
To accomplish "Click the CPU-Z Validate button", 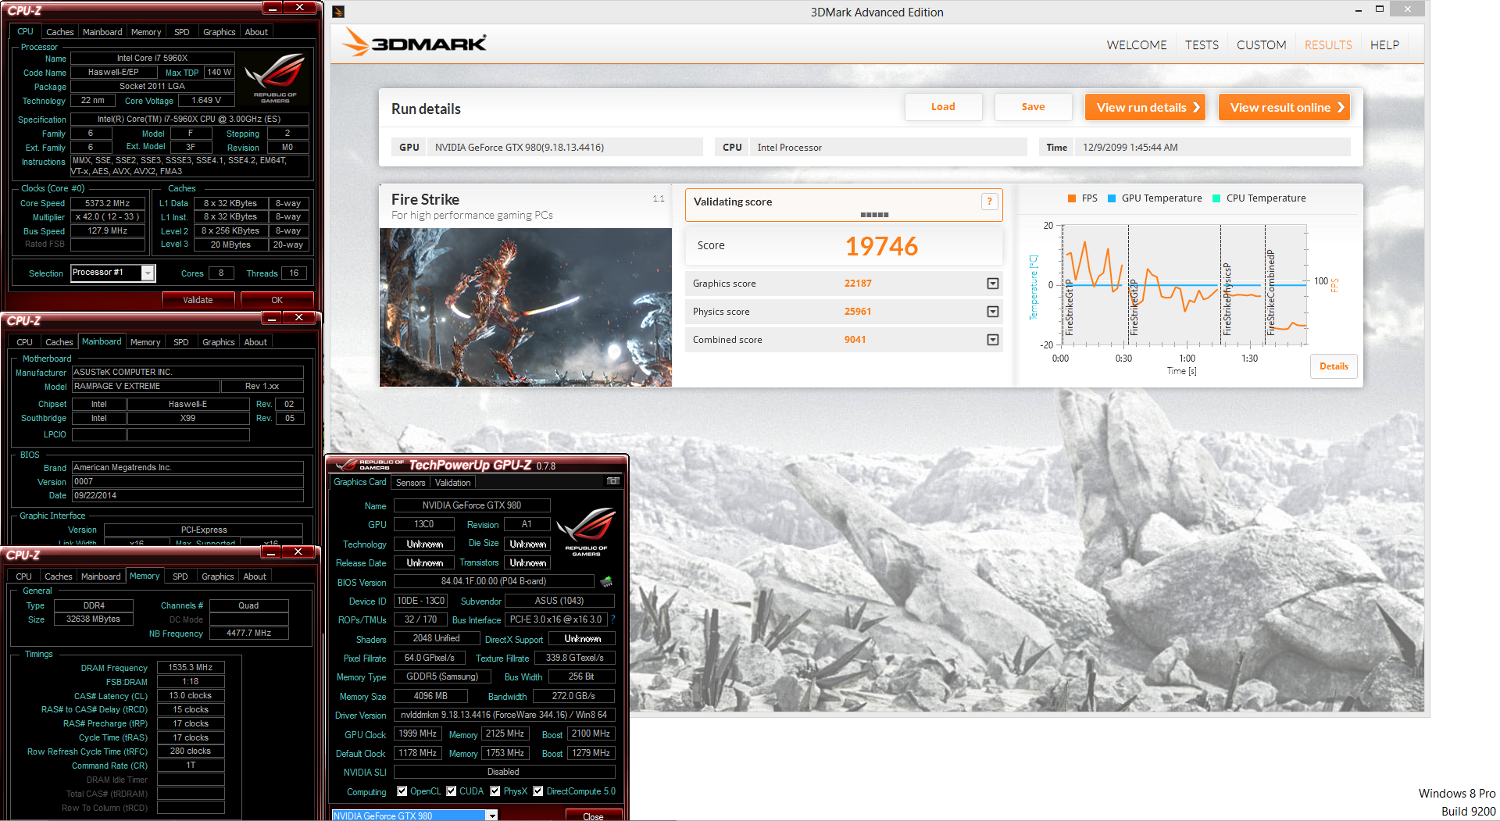I will point(198,300).
